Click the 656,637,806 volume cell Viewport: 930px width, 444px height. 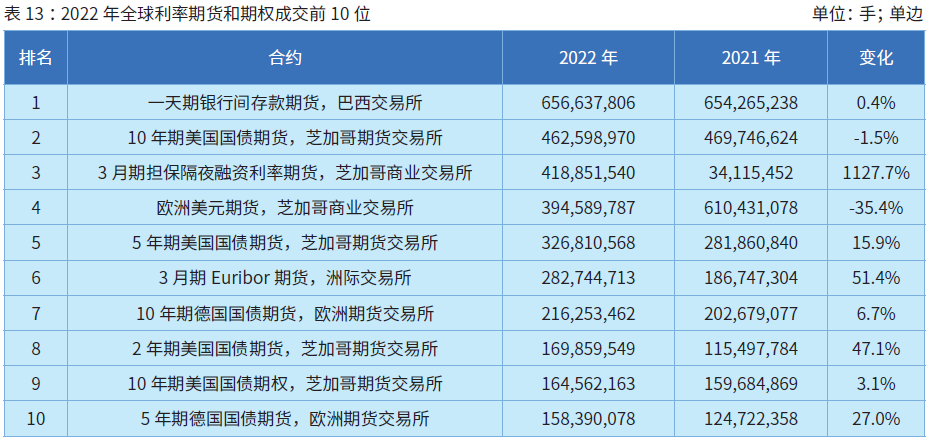[588, 102]
